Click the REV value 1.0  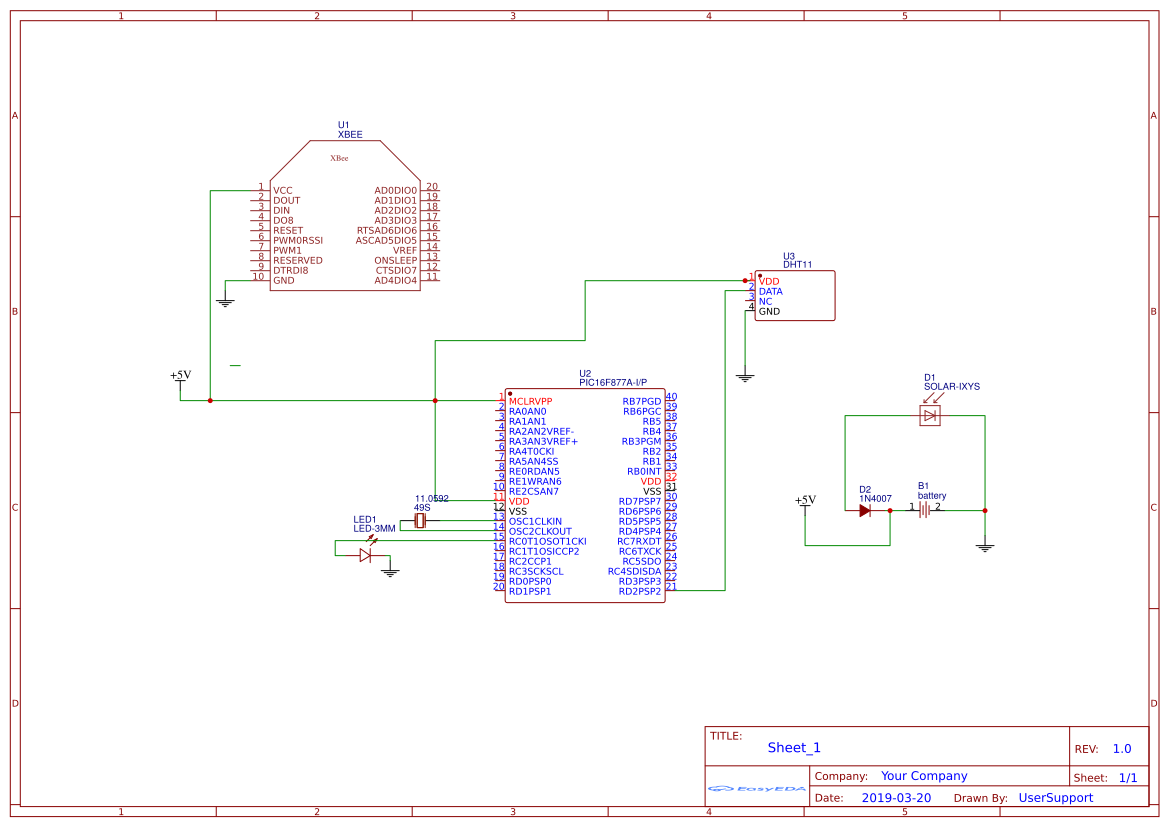pyautogui.click(x=1122, y=749)
